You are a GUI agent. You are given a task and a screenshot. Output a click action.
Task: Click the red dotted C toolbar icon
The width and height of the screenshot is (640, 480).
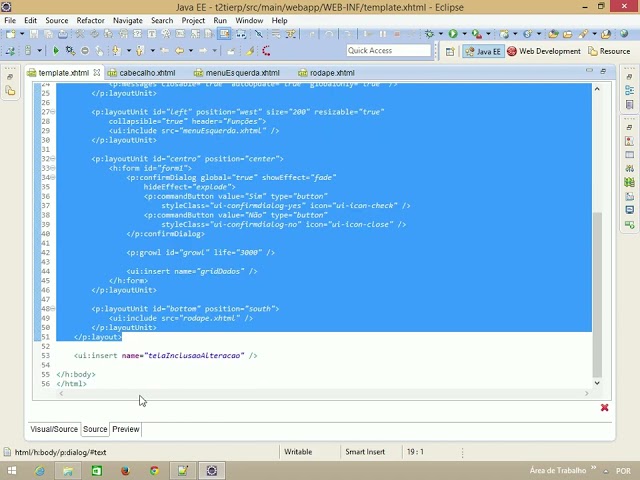tap(266, 51)
